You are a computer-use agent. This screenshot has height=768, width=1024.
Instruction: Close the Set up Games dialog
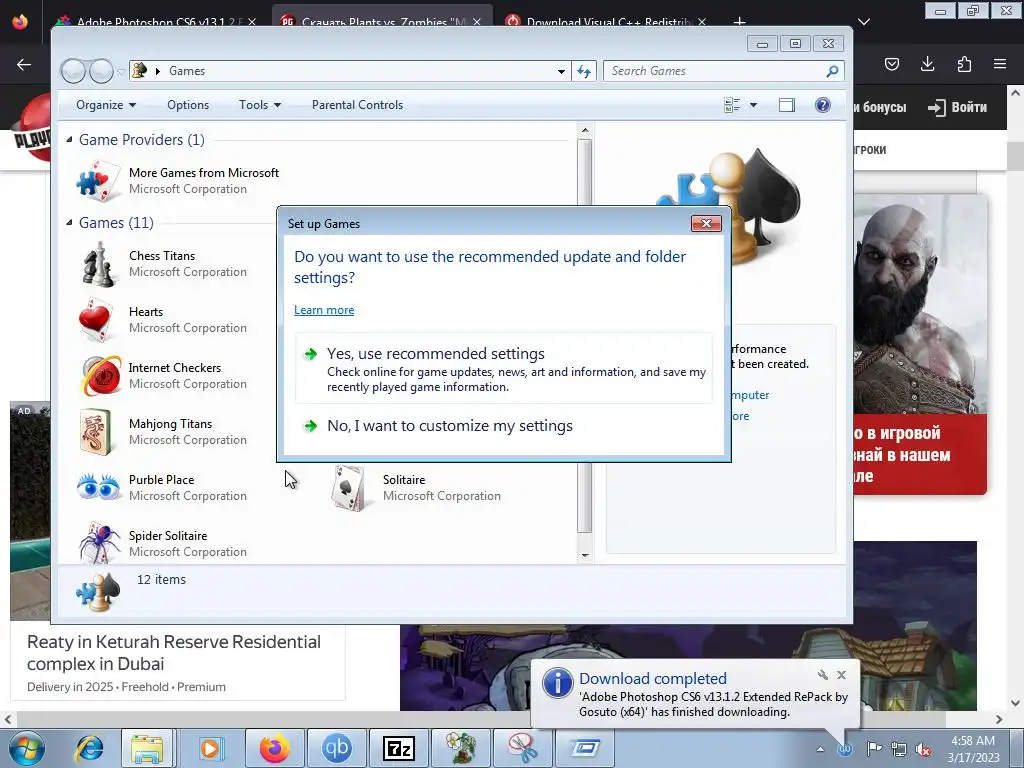[x=706, y=223]
